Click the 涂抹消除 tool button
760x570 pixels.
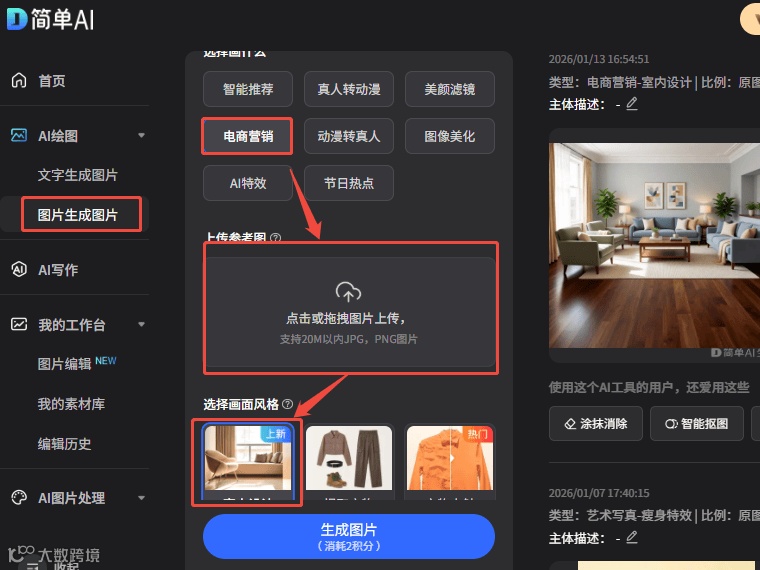[x=596, y=424]
